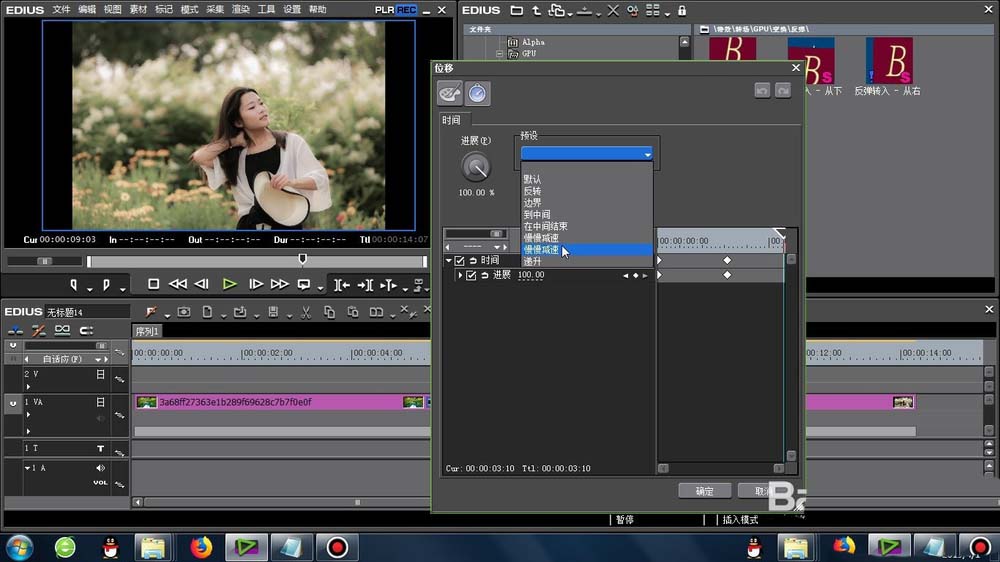Select the clip 3a68ff27363e1b289f69628c7b7f0e0f
Viewport: 1000px width, 562px height.
[282, 402]
